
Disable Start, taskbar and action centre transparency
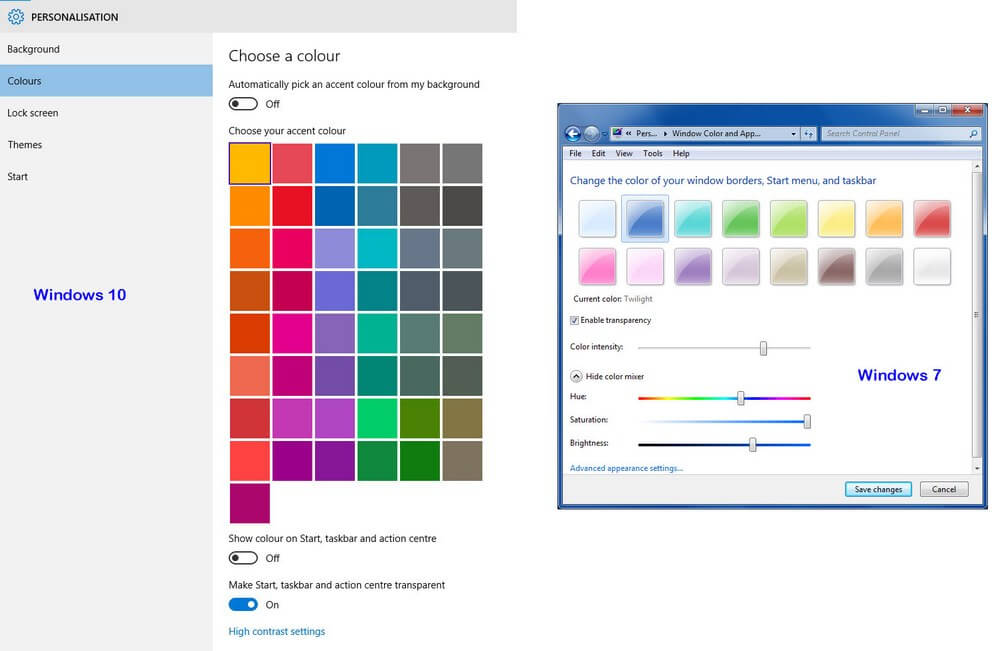tap(243, 604)
